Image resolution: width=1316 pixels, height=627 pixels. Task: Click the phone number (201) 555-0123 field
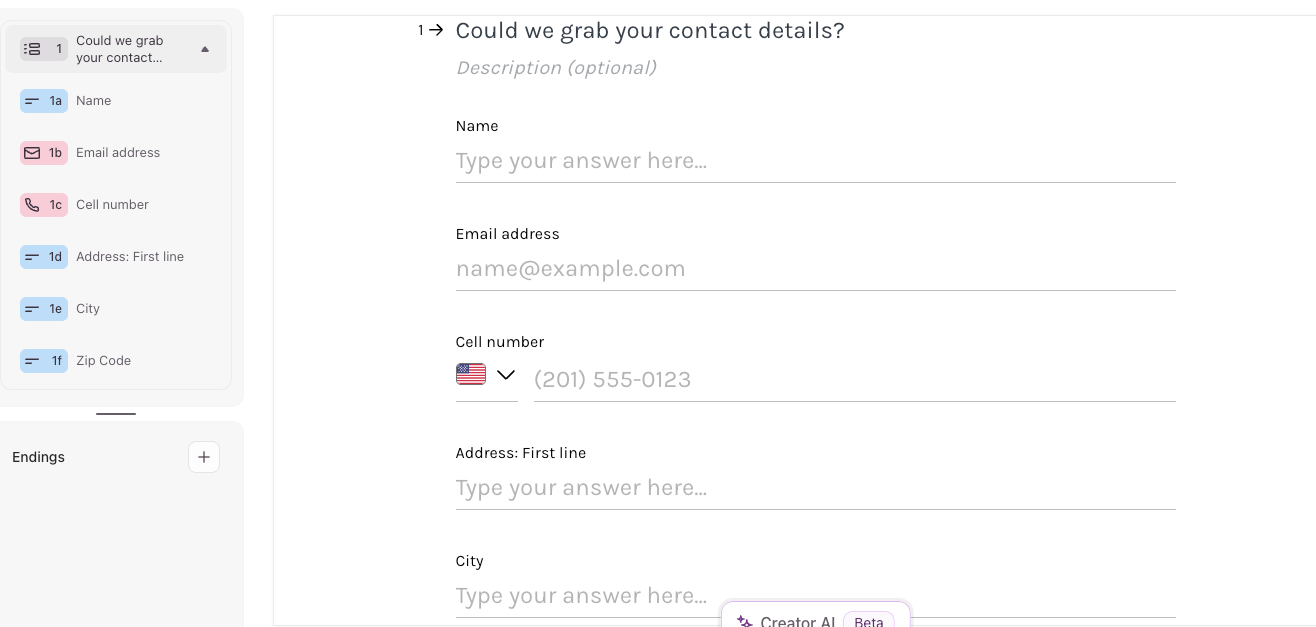tap(854, 380)
